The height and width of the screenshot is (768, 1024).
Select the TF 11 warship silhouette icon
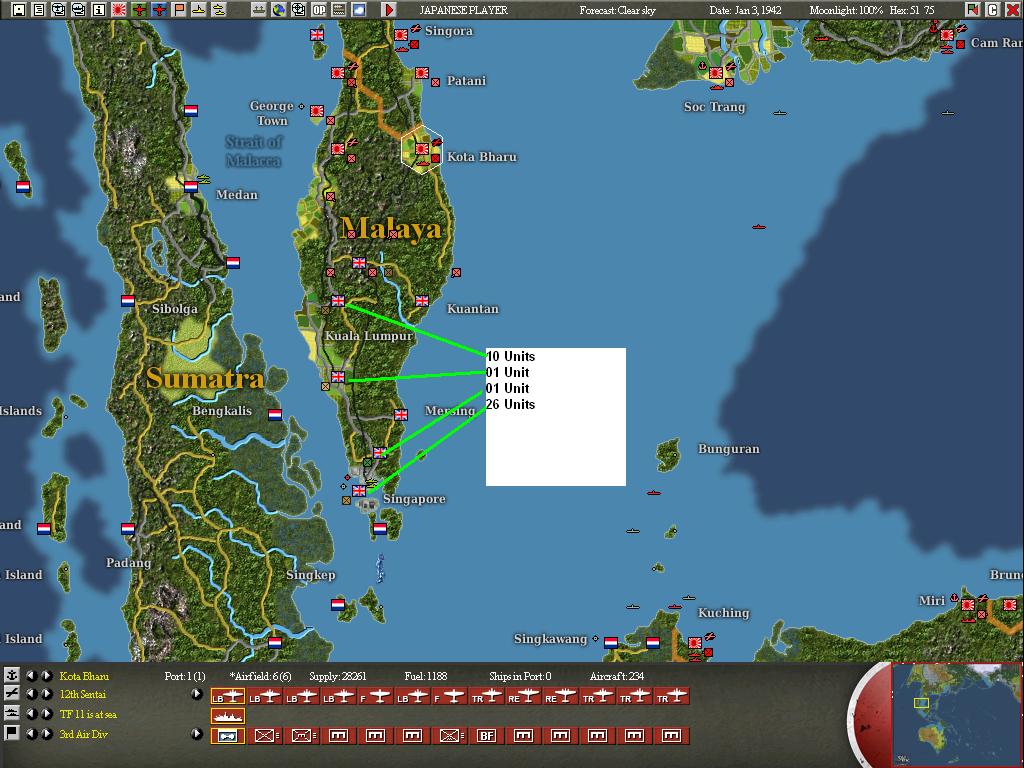click(x=227, y=716)
